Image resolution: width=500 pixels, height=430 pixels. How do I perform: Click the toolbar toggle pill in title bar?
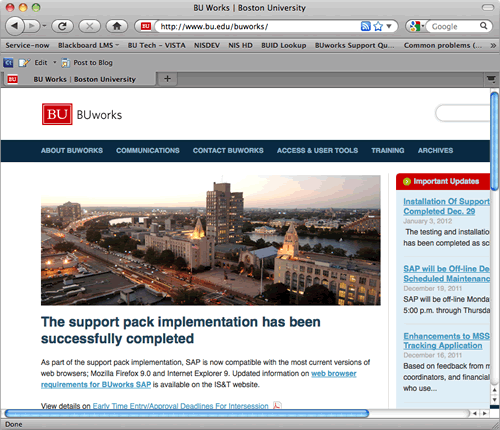tap(488, 7)
